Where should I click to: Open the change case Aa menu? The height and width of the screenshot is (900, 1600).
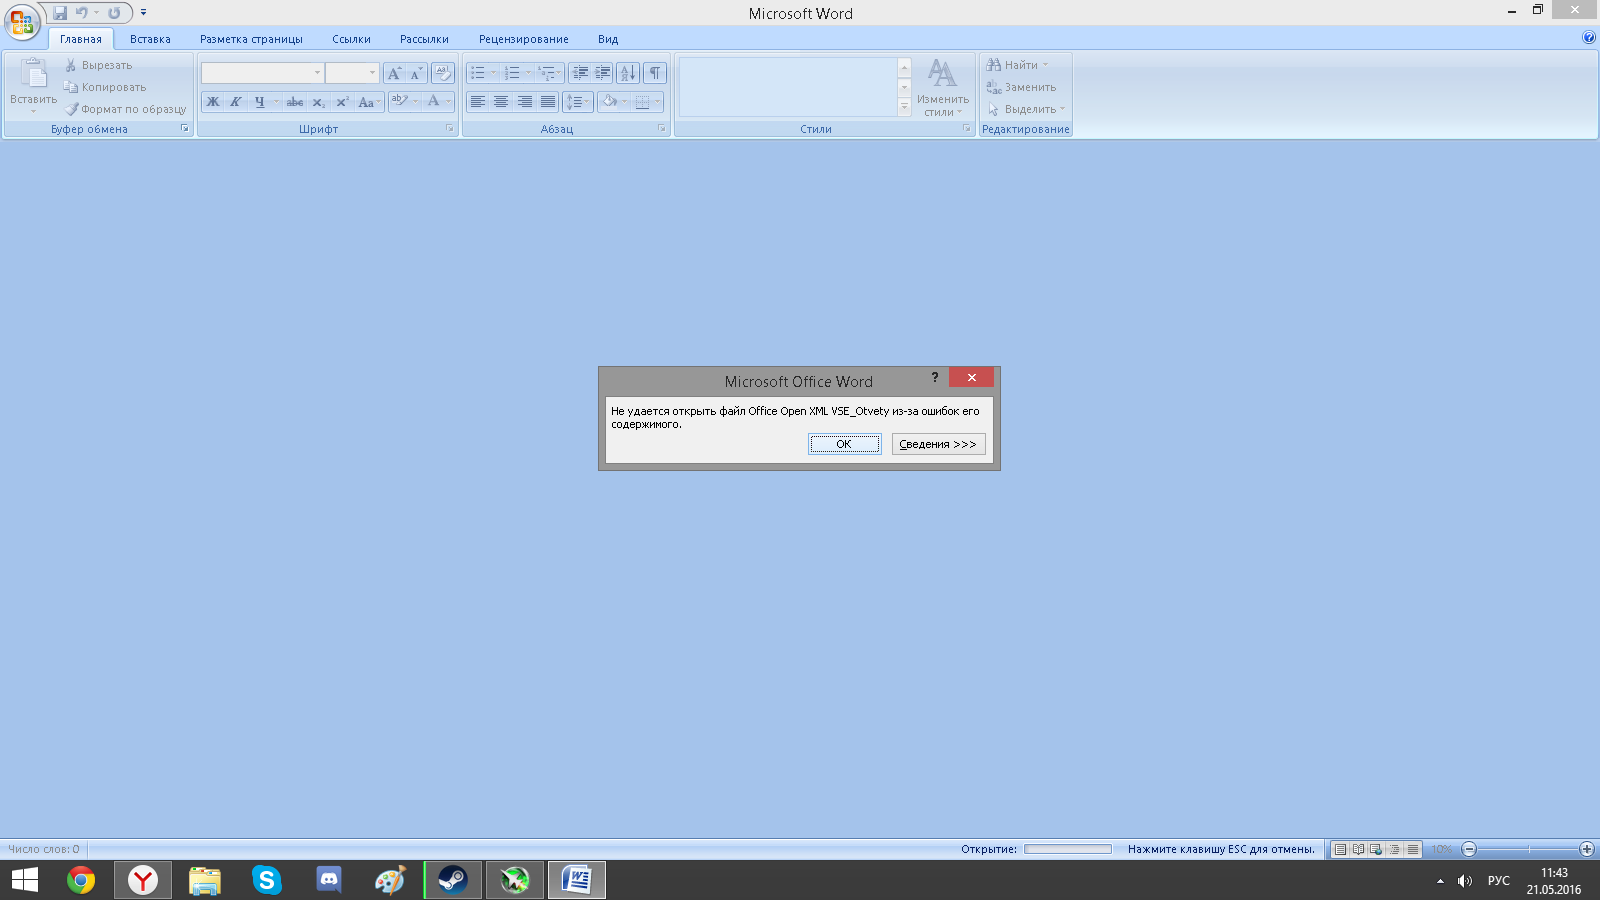pos(368,102)
